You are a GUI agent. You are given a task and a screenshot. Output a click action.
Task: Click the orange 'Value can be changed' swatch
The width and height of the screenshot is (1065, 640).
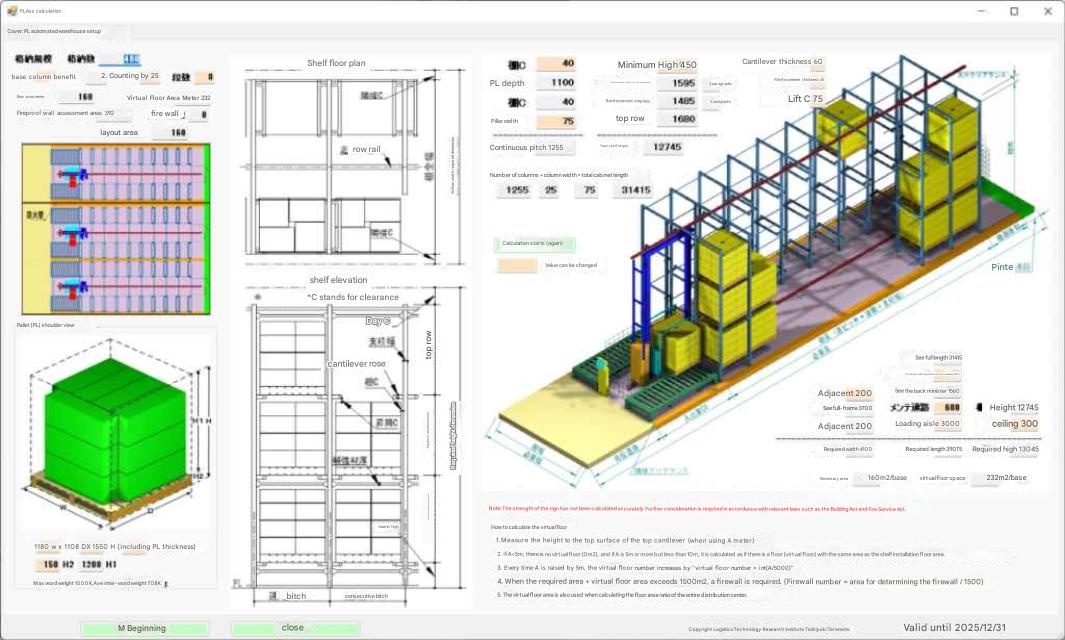click(517, 266)
